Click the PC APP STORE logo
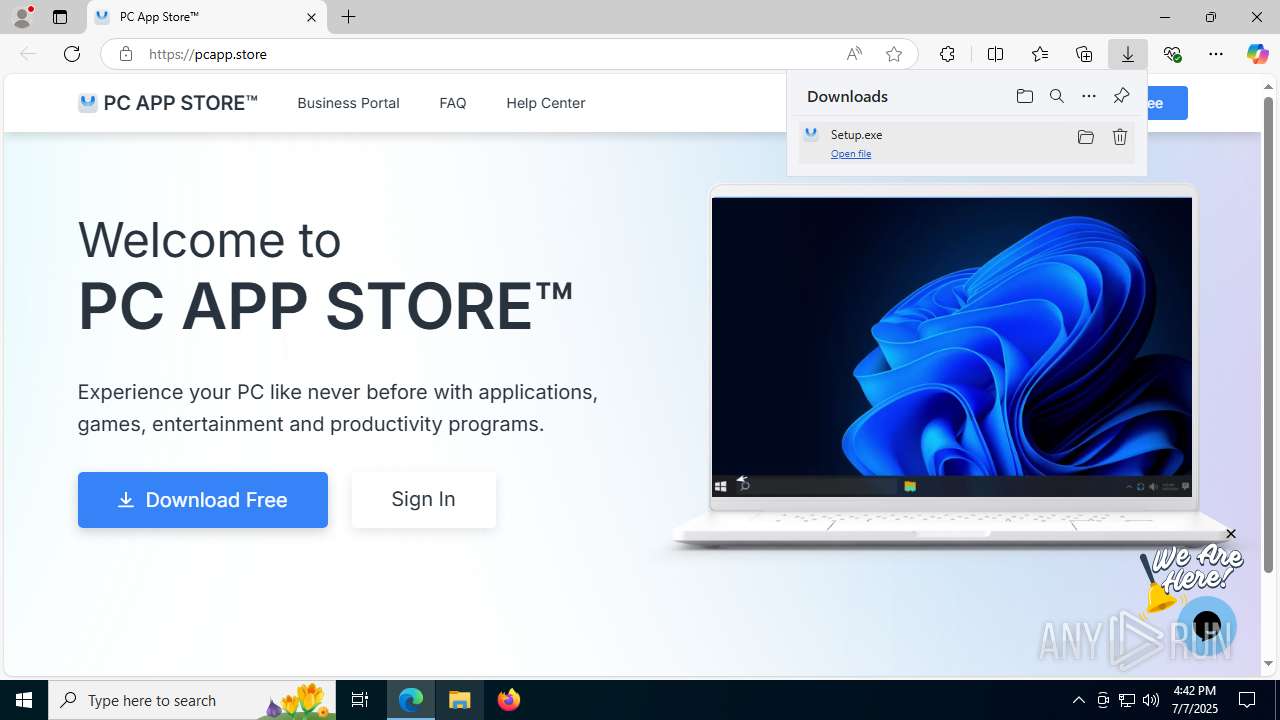1280x720 pixels. pyautogui.click(x=168, y=103)
